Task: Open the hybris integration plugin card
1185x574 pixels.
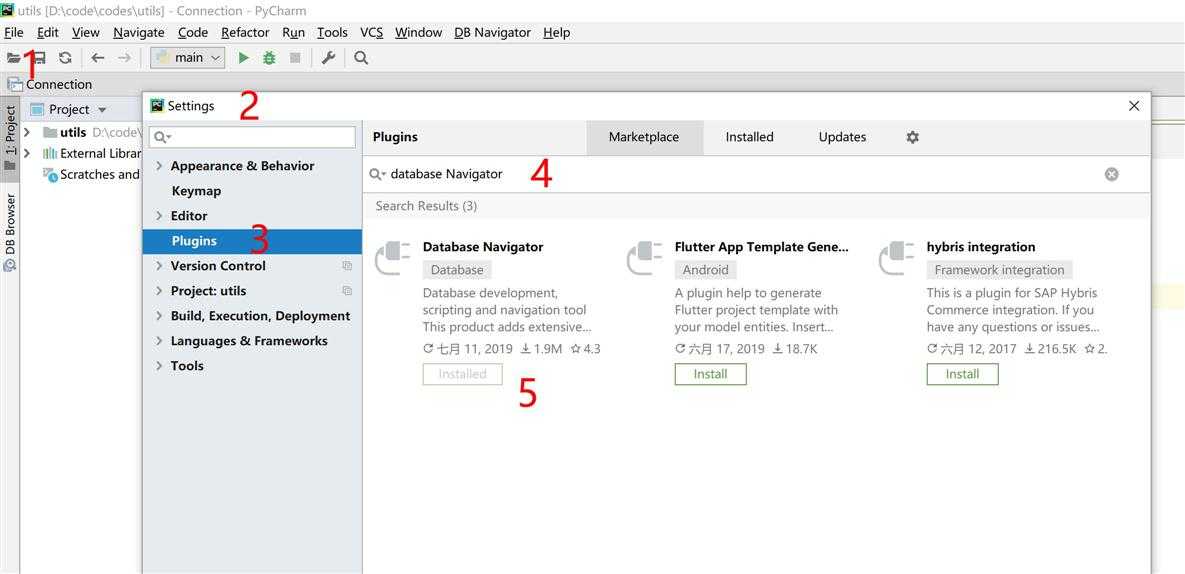Action: coord(981,247)
